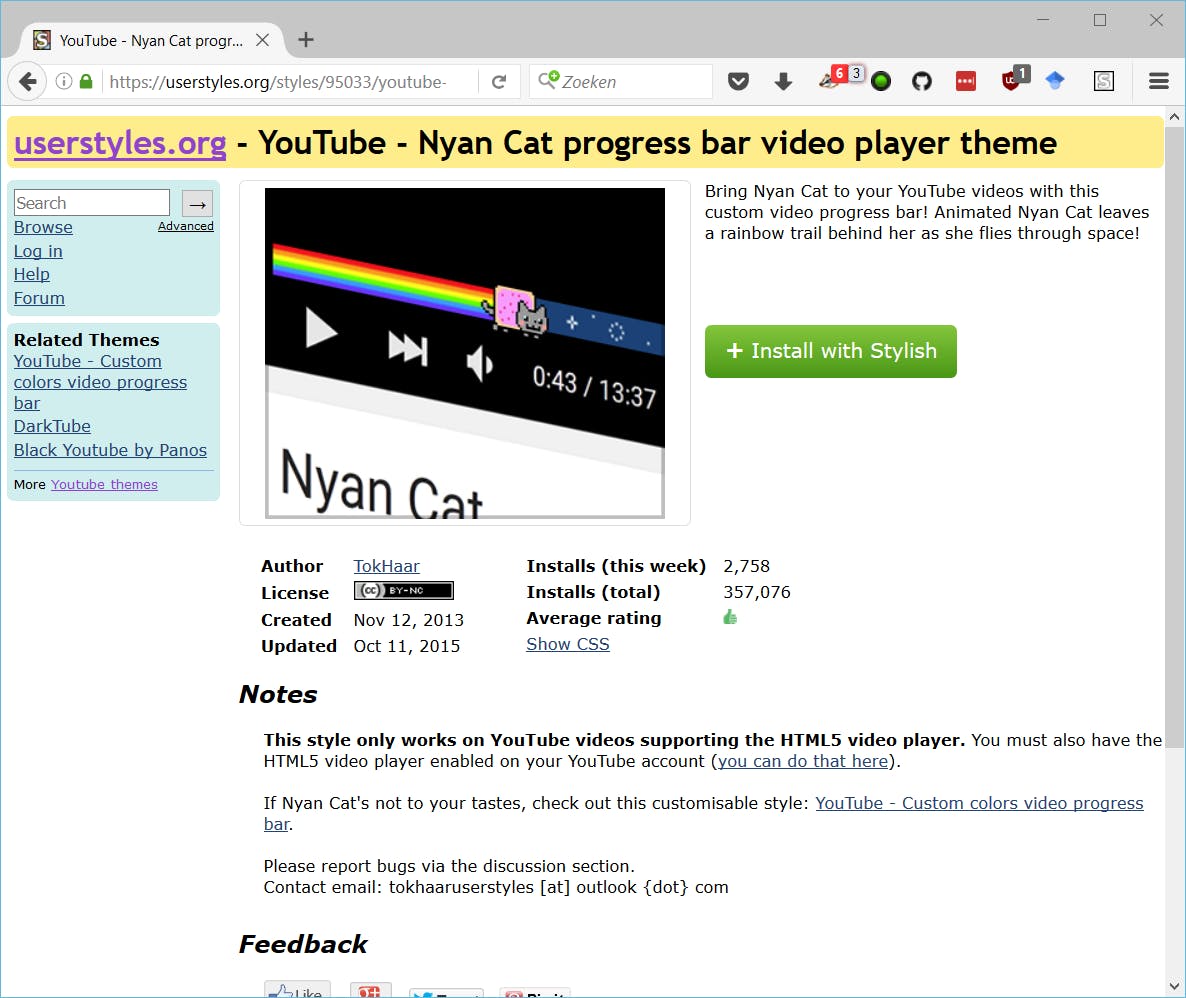
Task: Open the Firefox hamburger menu
Action: tap(1159, 81)
